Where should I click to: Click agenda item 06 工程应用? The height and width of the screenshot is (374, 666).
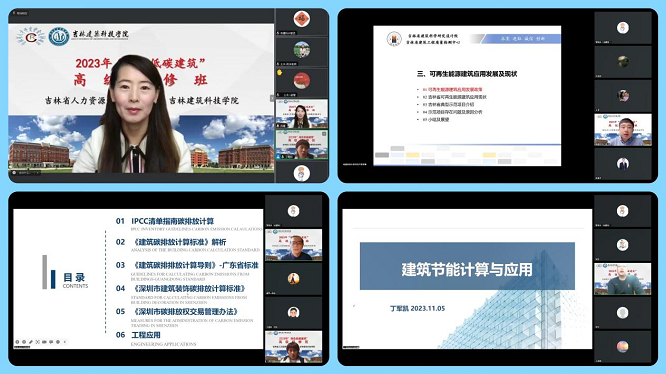click(x=138, y=335)
